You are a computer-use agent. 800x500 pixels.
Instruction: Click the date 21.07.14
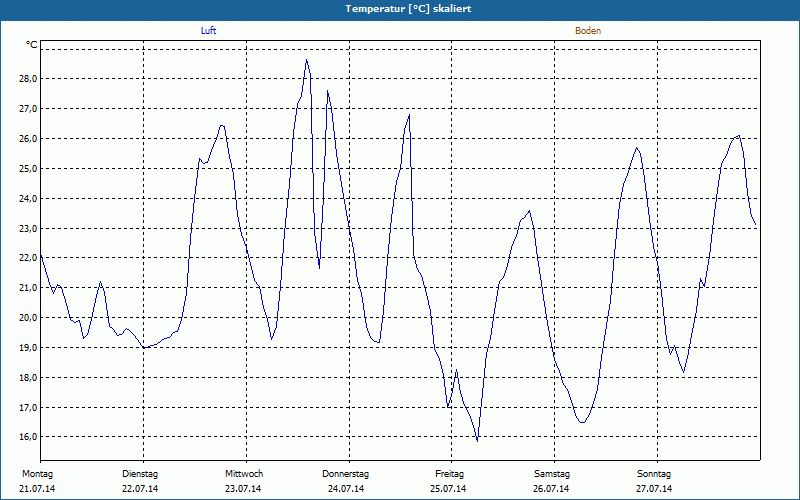click(37, 489)
